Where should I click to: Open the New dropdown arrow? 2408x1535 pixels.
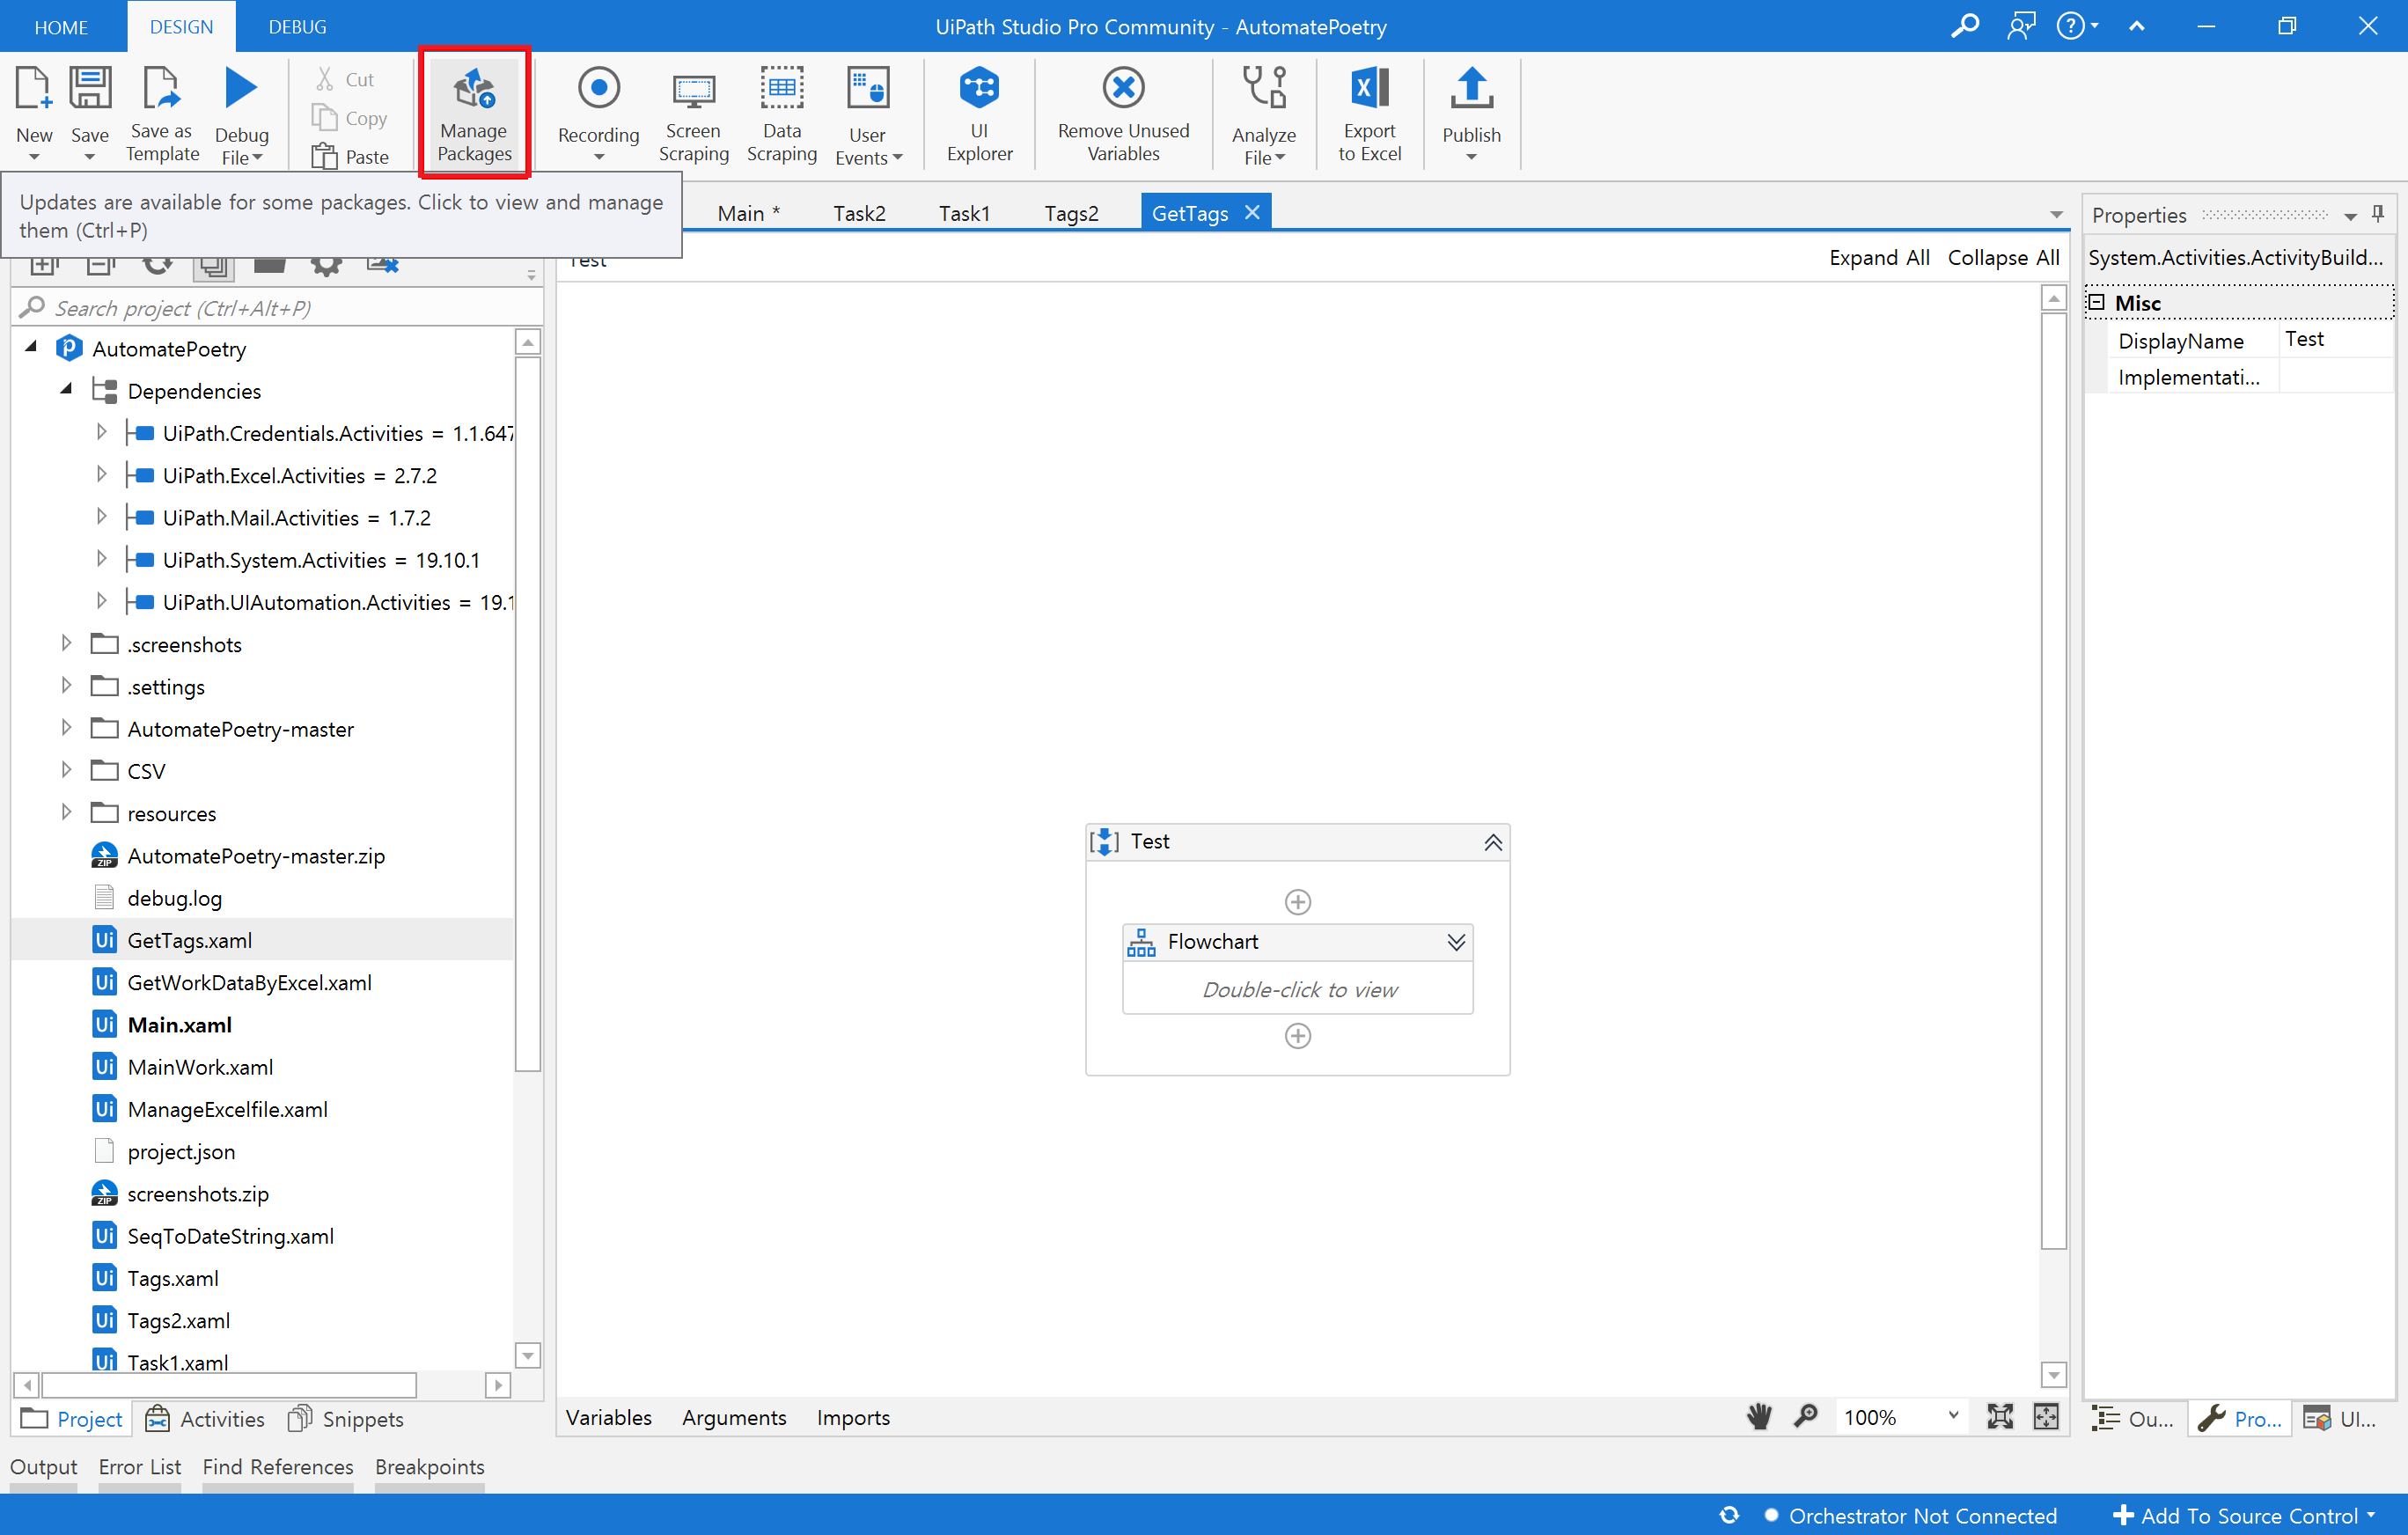[x=34, y=156]
